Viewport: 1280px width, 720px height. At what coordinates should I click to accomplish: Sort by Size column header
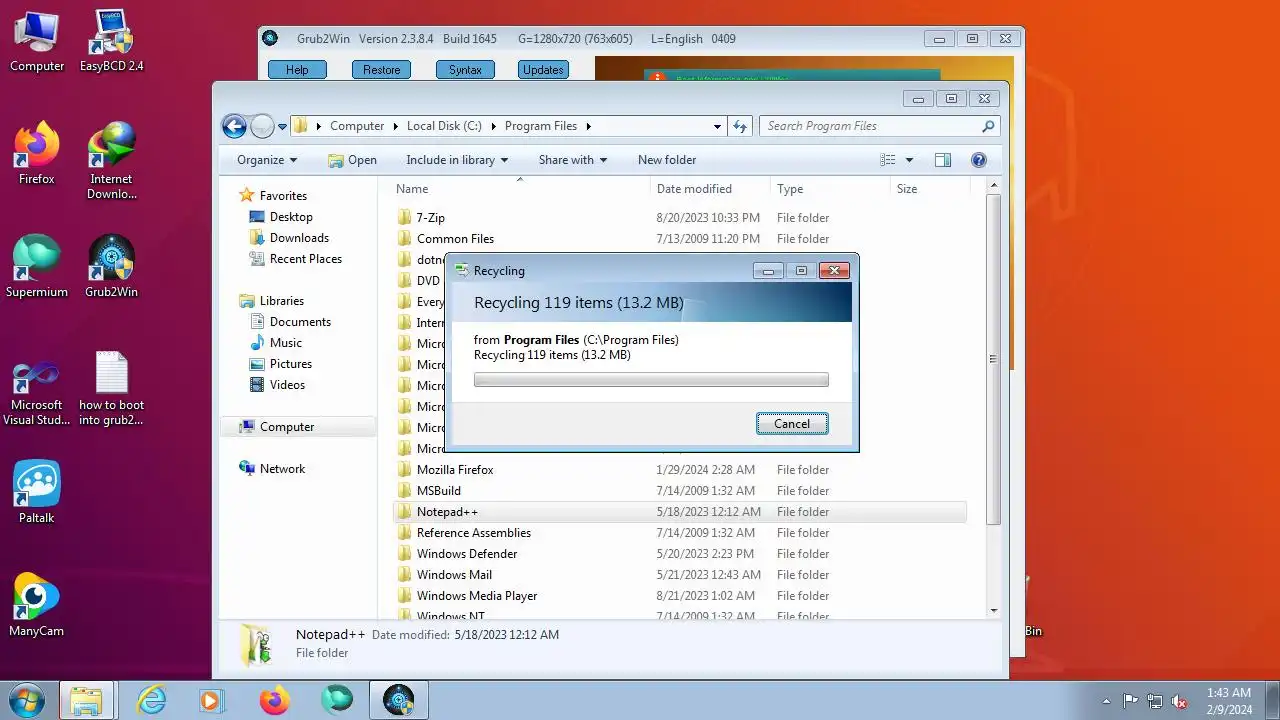[929, 188]
